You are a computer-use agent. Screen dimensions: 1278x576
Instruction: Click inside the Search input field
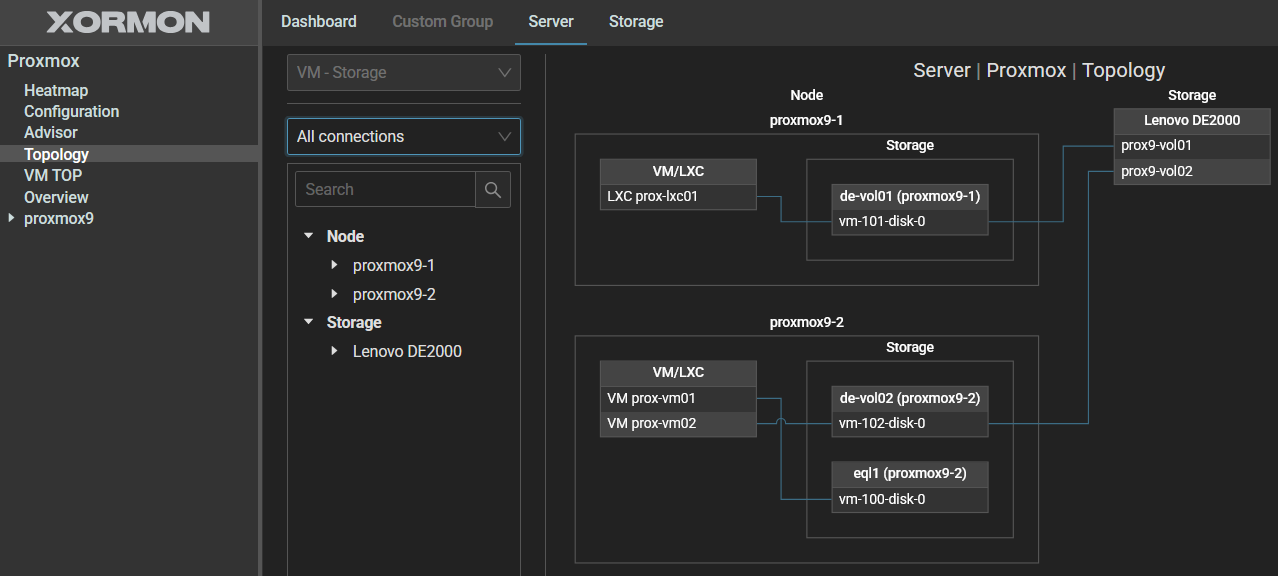tap(385, 190)
